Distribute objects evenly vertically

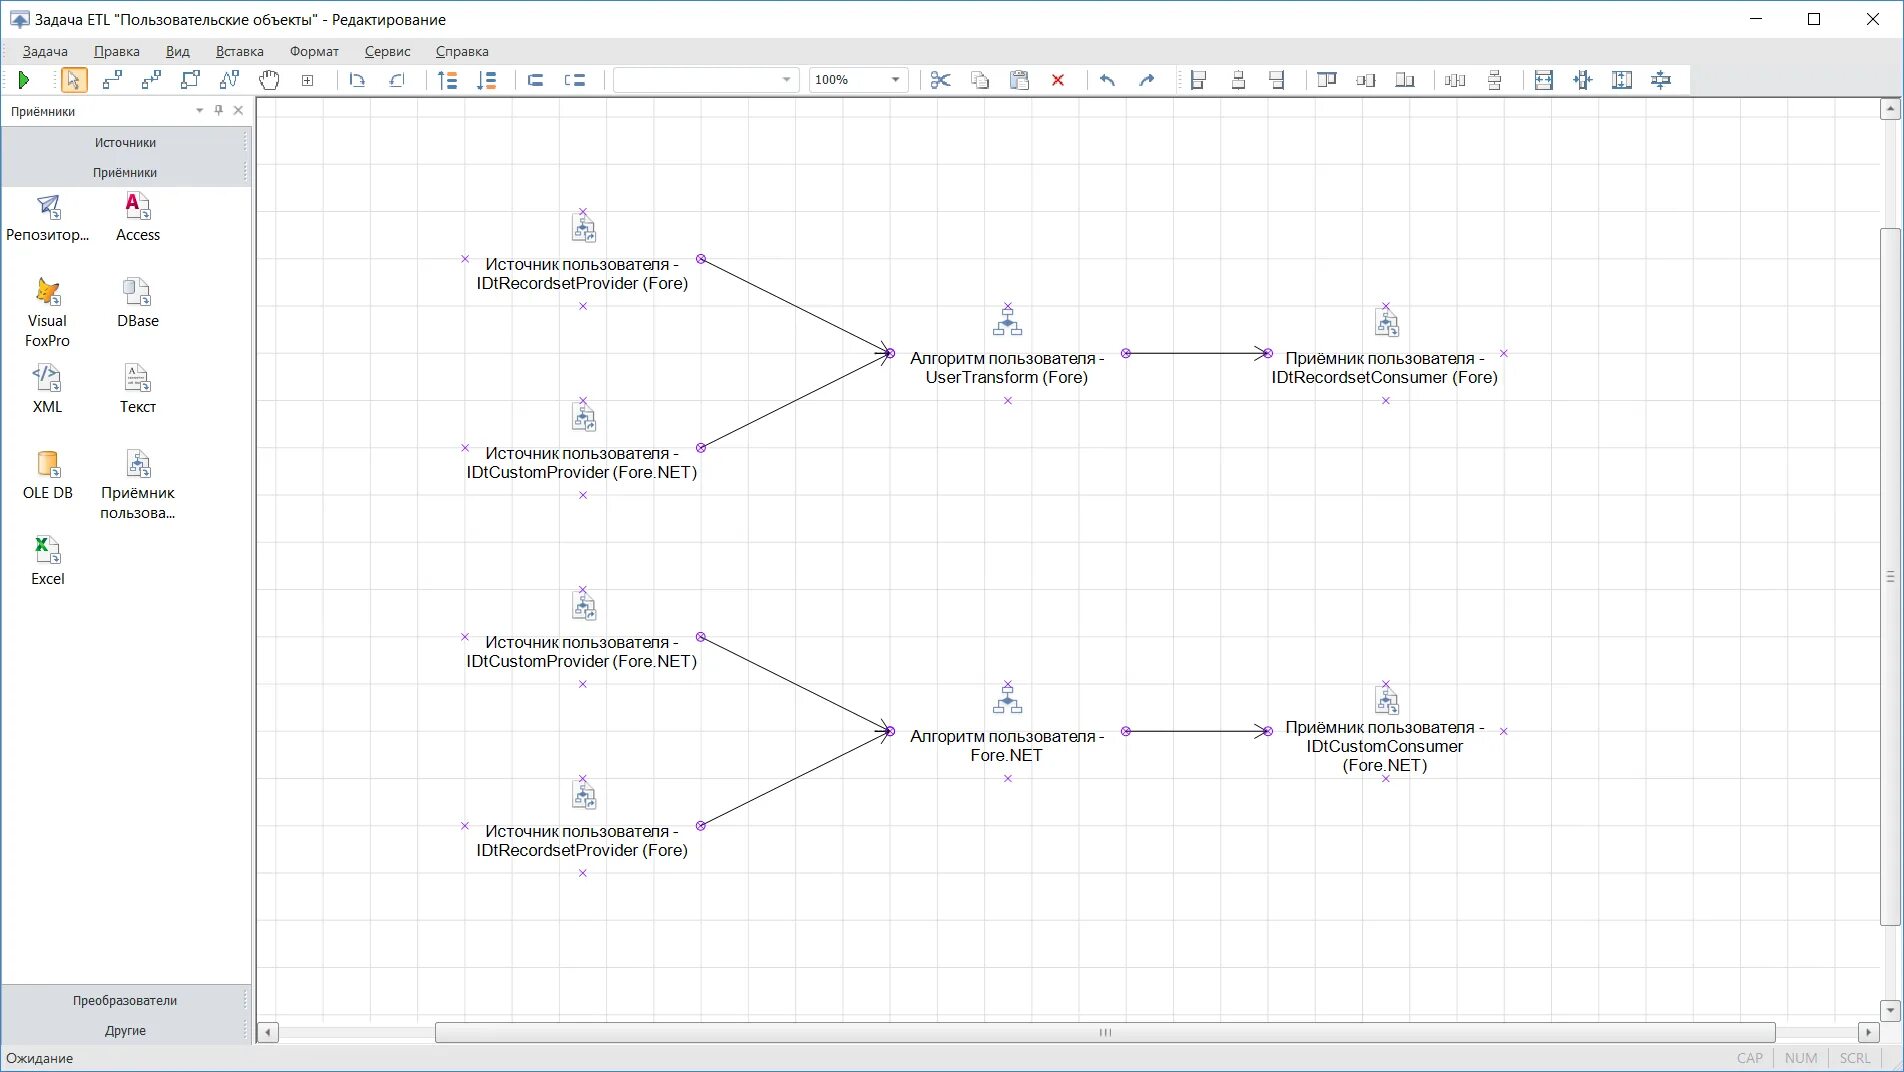click(1495, 80)
